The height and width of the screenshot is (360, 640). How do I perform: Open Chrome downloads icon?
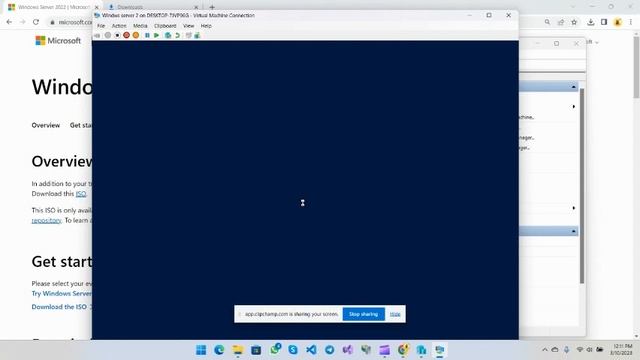click(591, 22)
